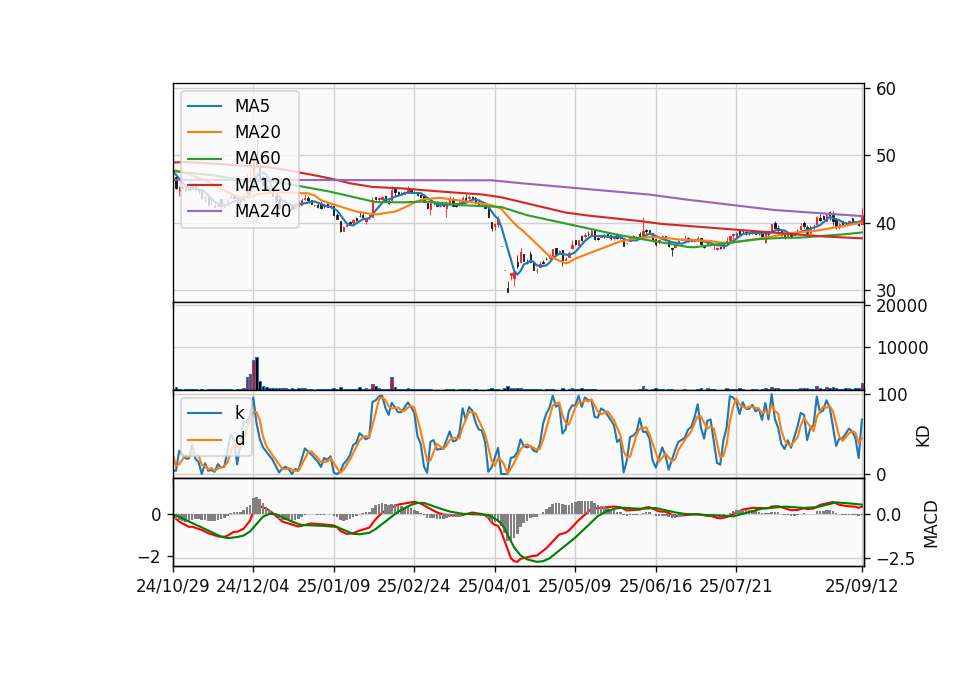Click the lowest candlestick in April 2025
Viewport: 960px width, 690px height.
508,287
